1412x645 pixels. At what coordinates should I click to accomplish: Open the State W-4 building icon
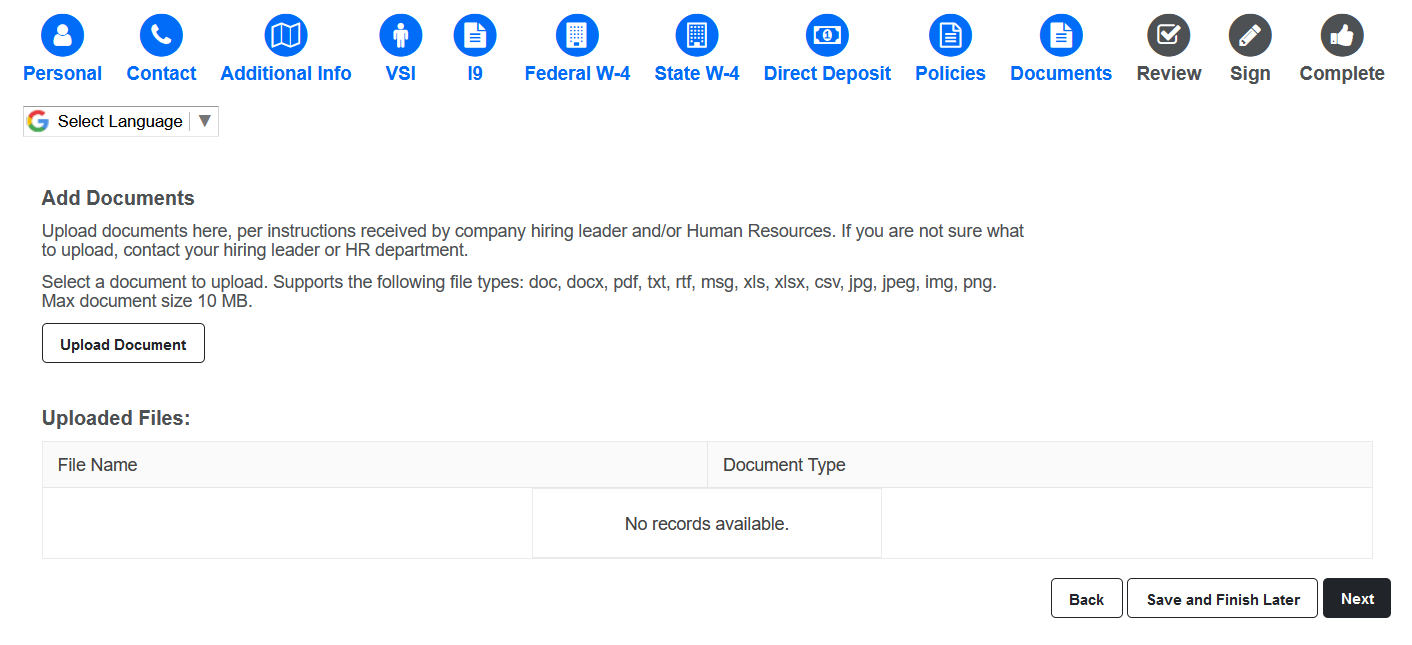point(697,36)
